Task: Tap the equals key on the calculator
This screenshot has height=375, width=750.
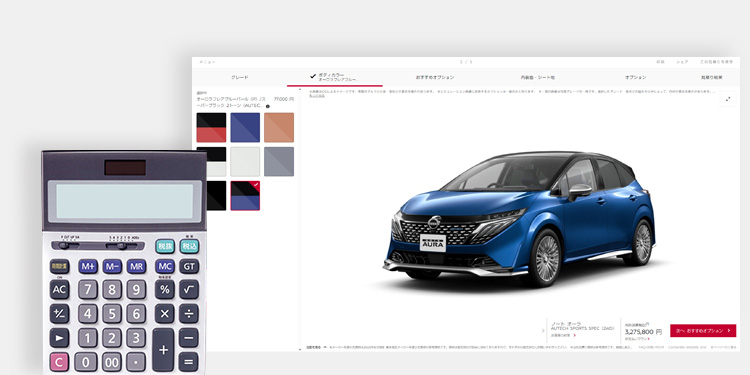Action: click(x=189, y=362)
